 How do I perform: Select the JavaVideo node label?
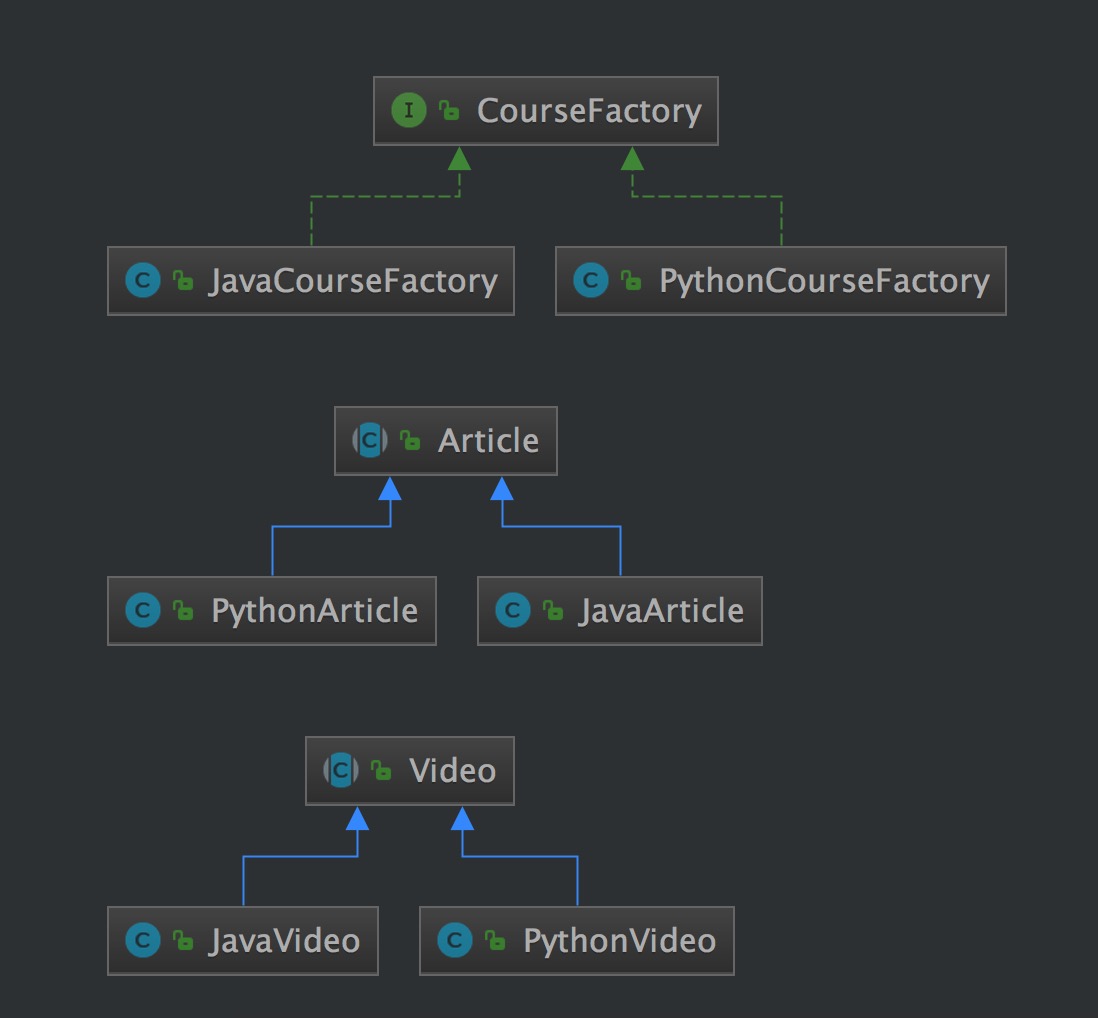284,941
